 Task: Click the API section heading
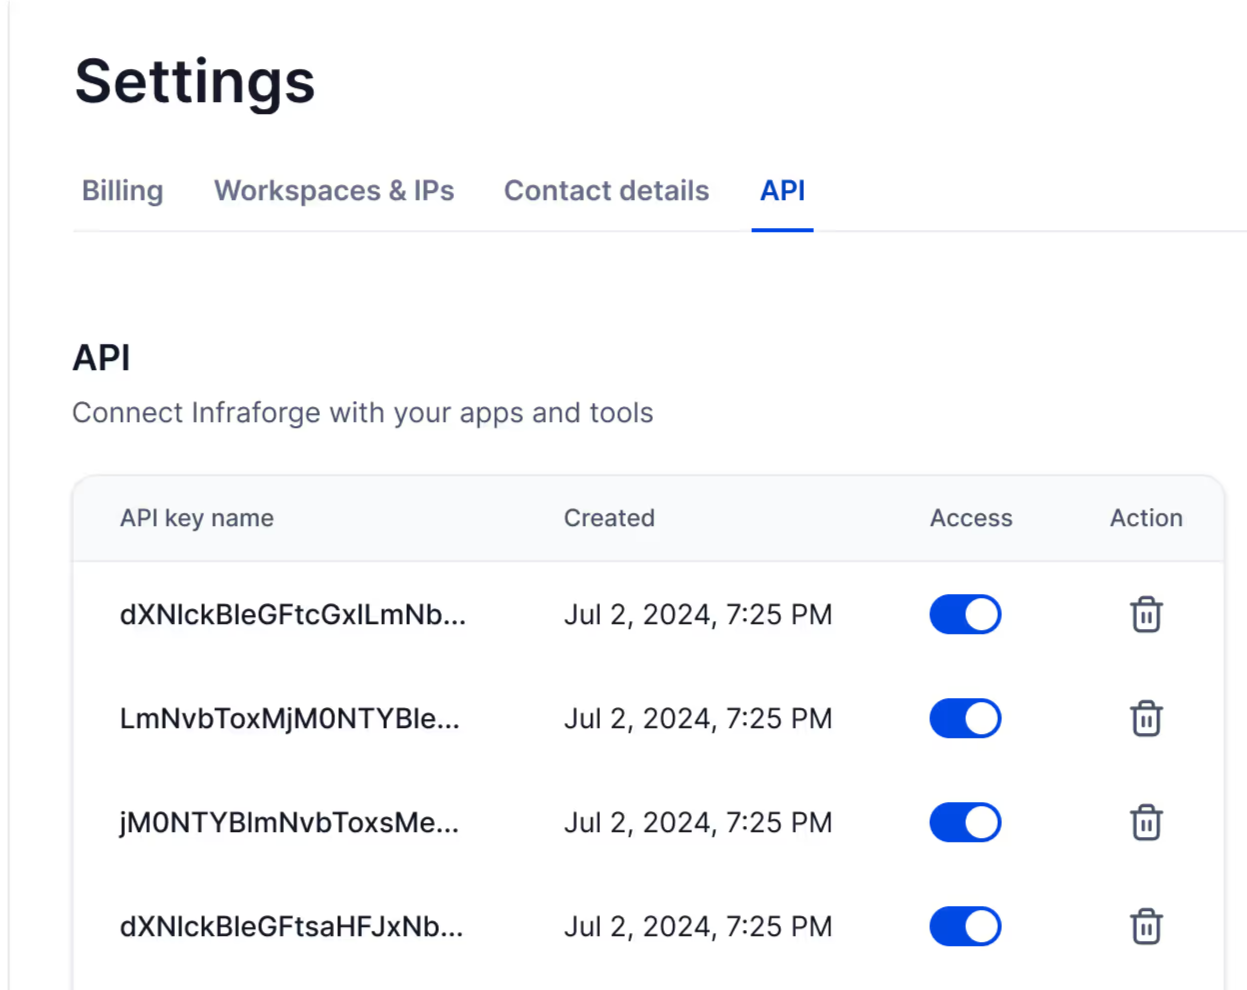pyautogui.click(x=101, y=357)
